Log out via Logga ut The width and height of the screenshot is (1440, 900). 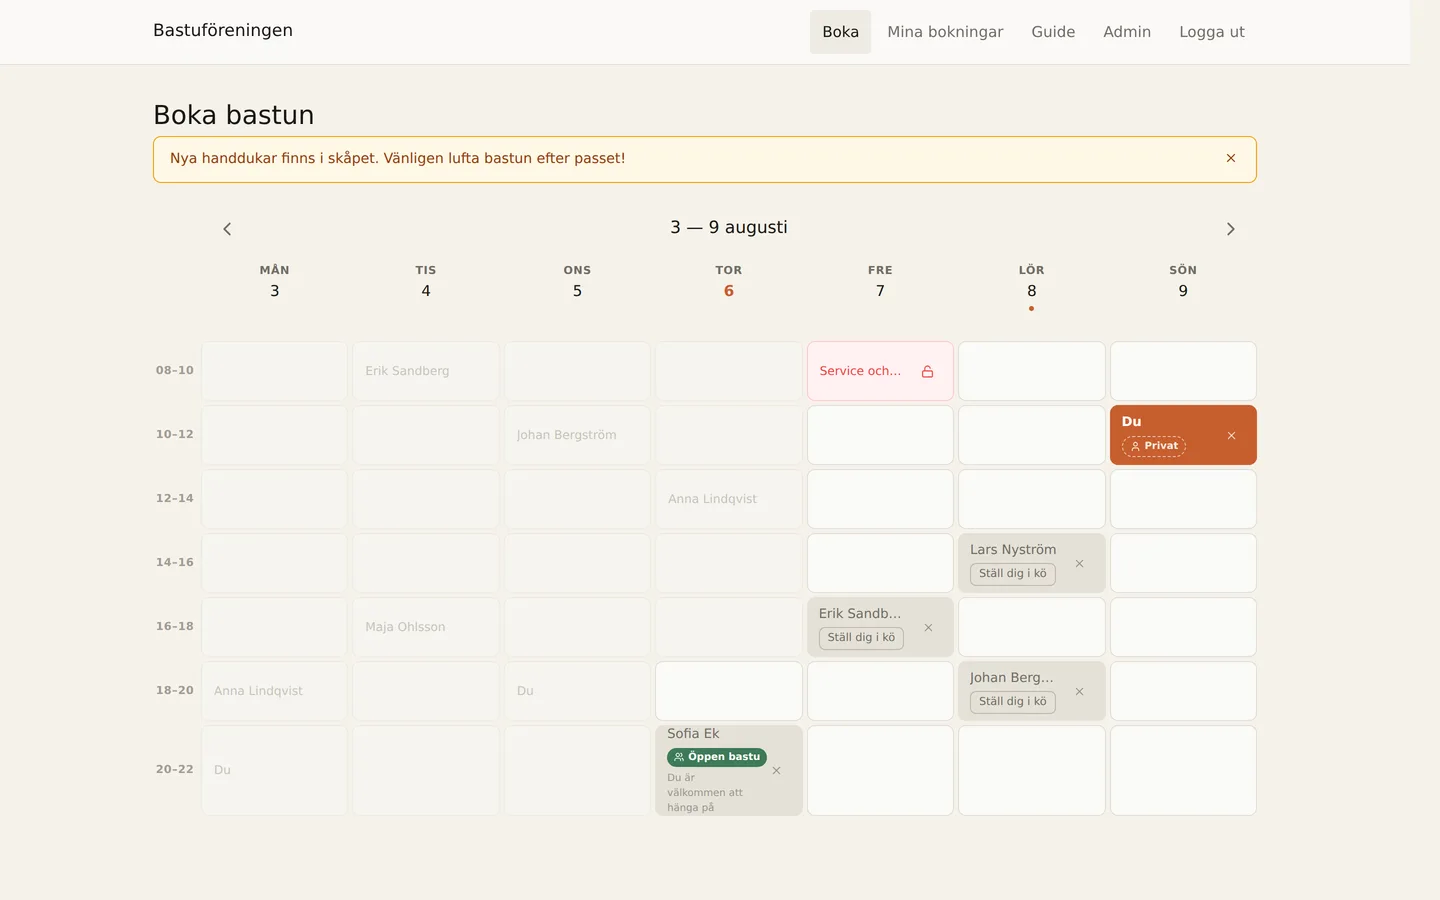(x=1212, y=32)
